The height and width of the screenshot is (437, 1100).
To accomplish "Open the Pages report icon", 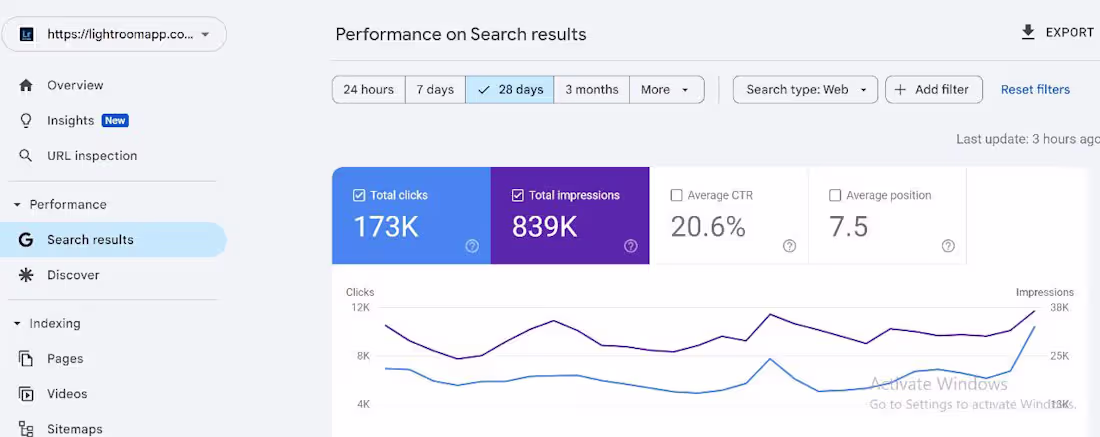I will point(26,358).
